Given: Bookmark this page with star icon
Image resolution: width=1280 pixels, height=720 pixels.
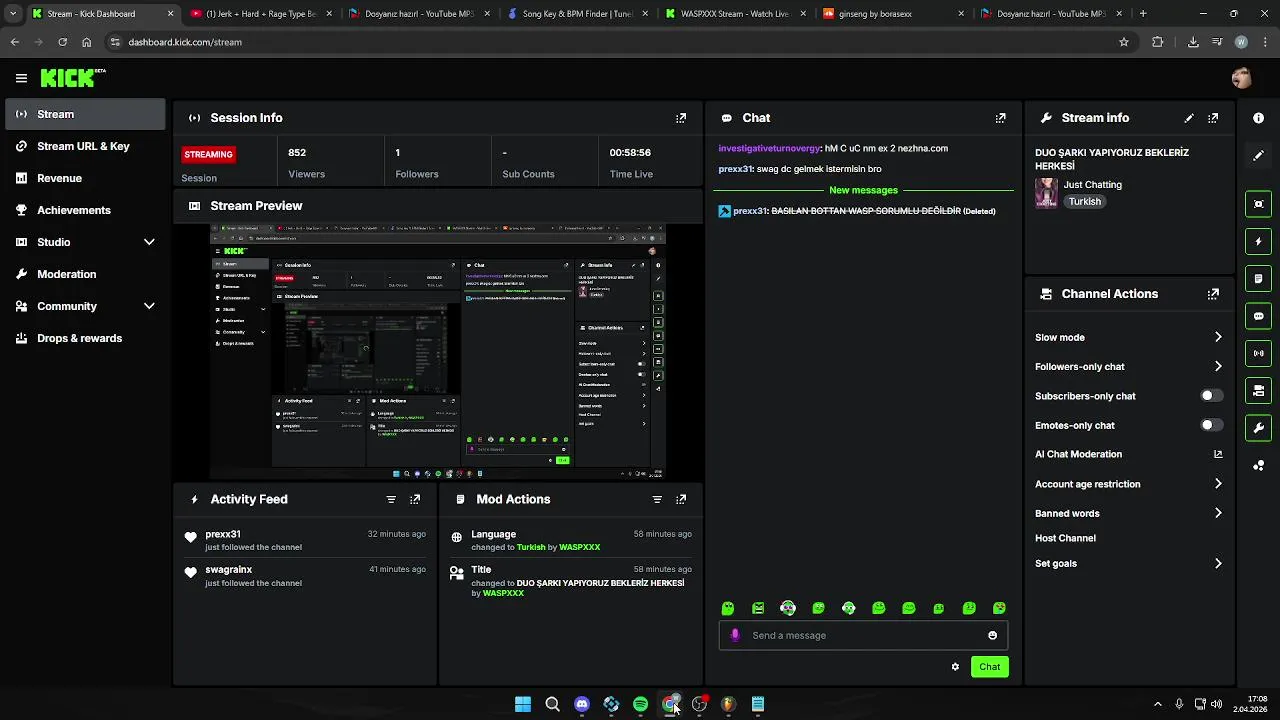Looking at the screenshot, I should (1124, 42).
